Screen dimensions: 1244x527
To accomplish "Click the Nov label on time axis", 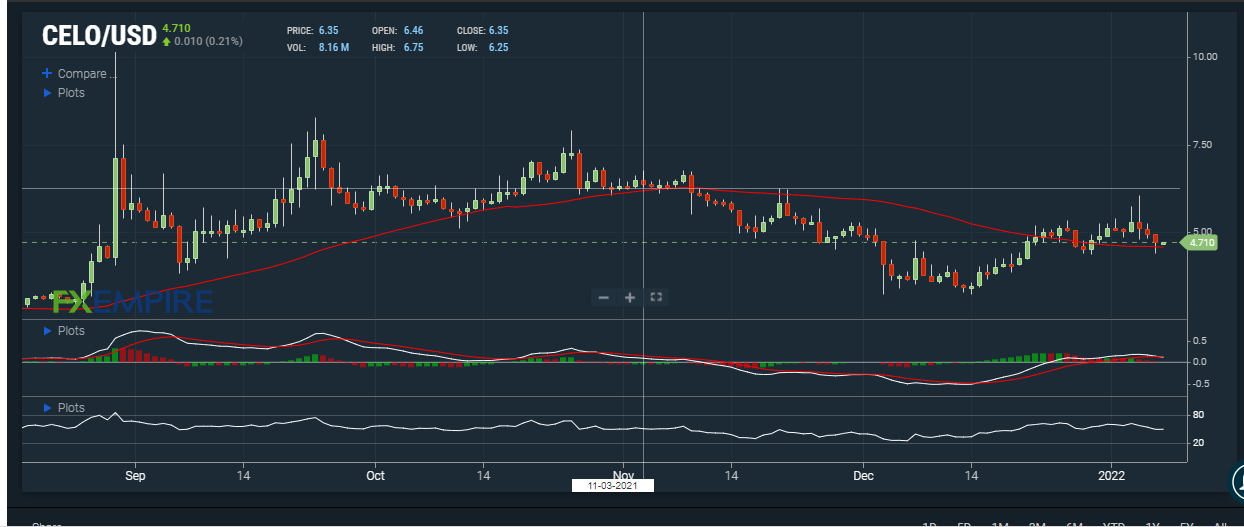I will coord(624,476).
